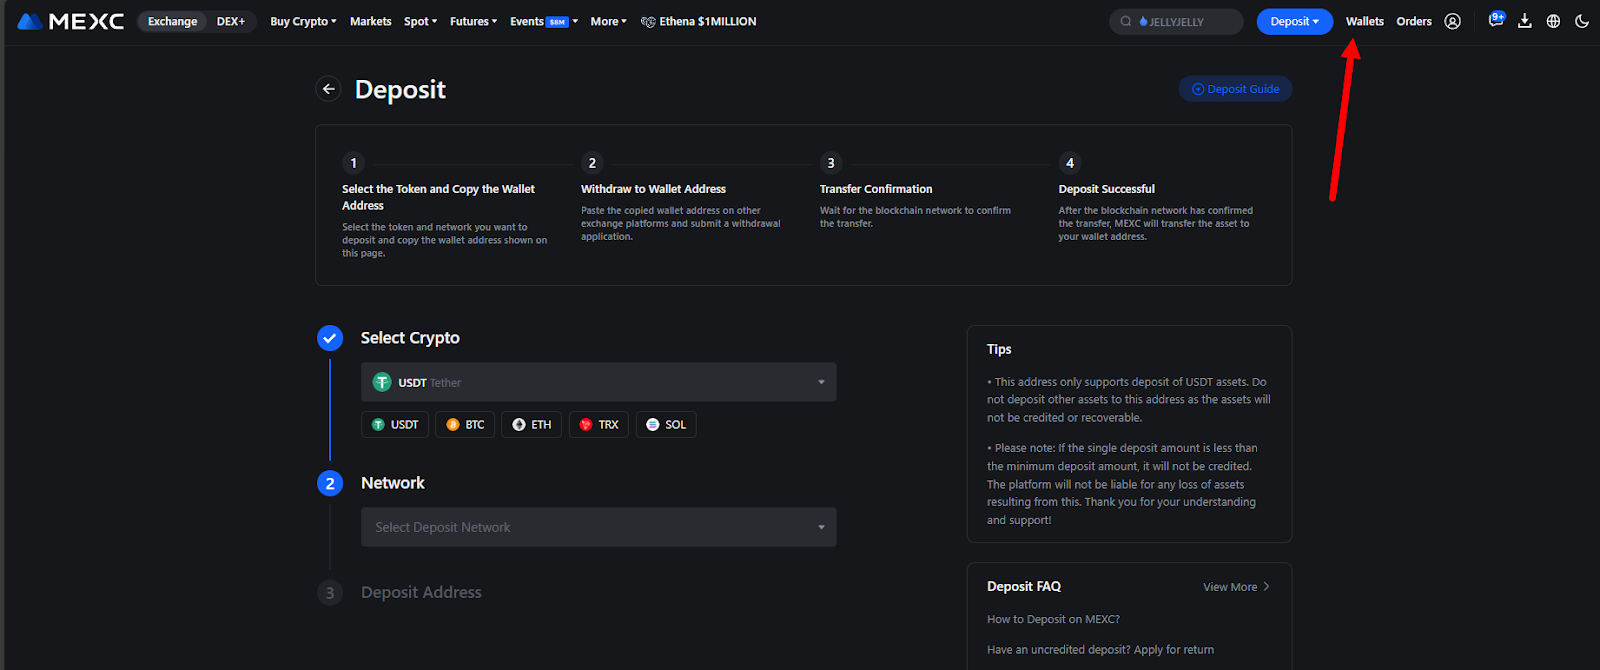Click 'Deposit Successful' step title
Image resolution: width=1600 pixels, height=670 pixels.
[1107, 189]
